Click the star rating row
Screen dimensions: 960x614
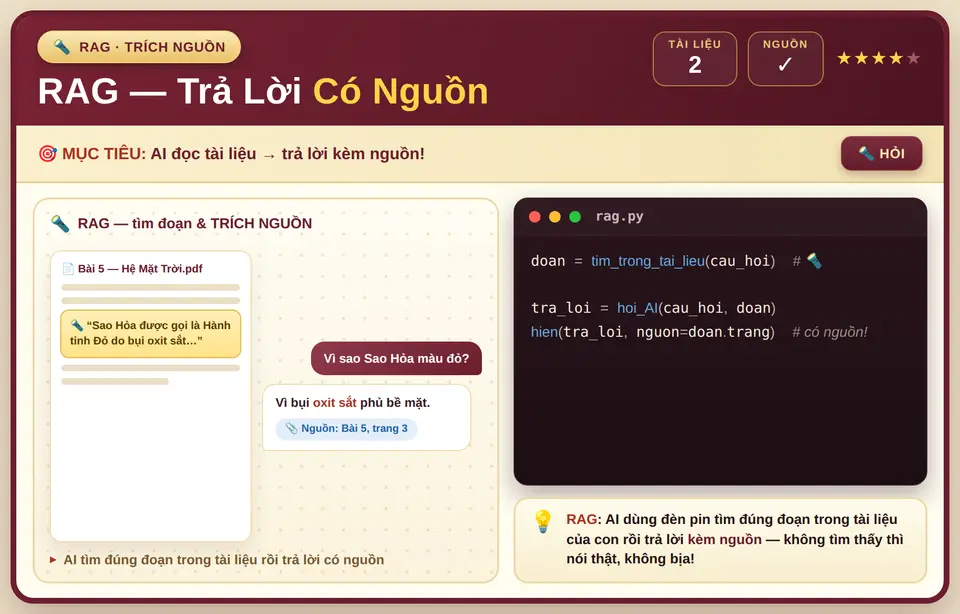pos(879,58)
